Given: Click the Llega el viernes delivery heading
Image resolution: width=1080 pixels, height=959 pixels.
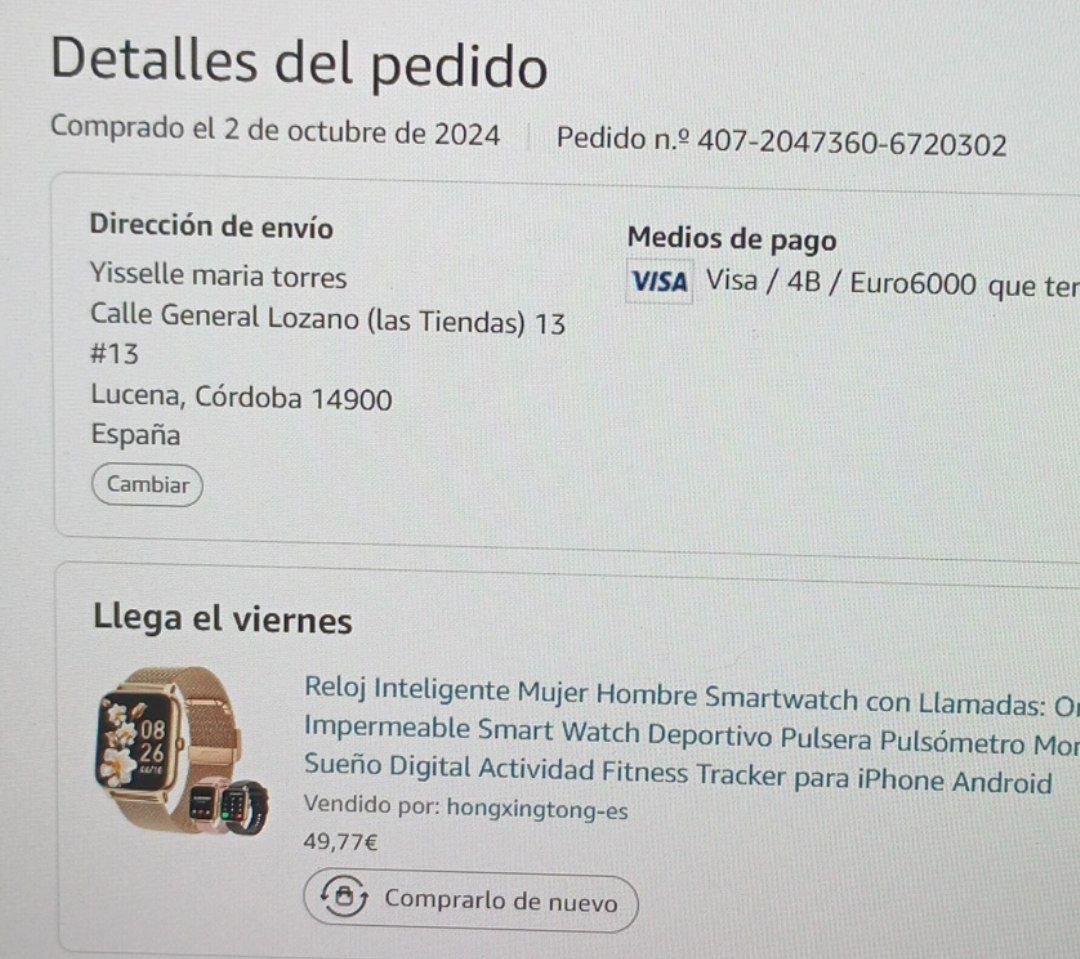Looking at the screenshot, I should [222, 618].
